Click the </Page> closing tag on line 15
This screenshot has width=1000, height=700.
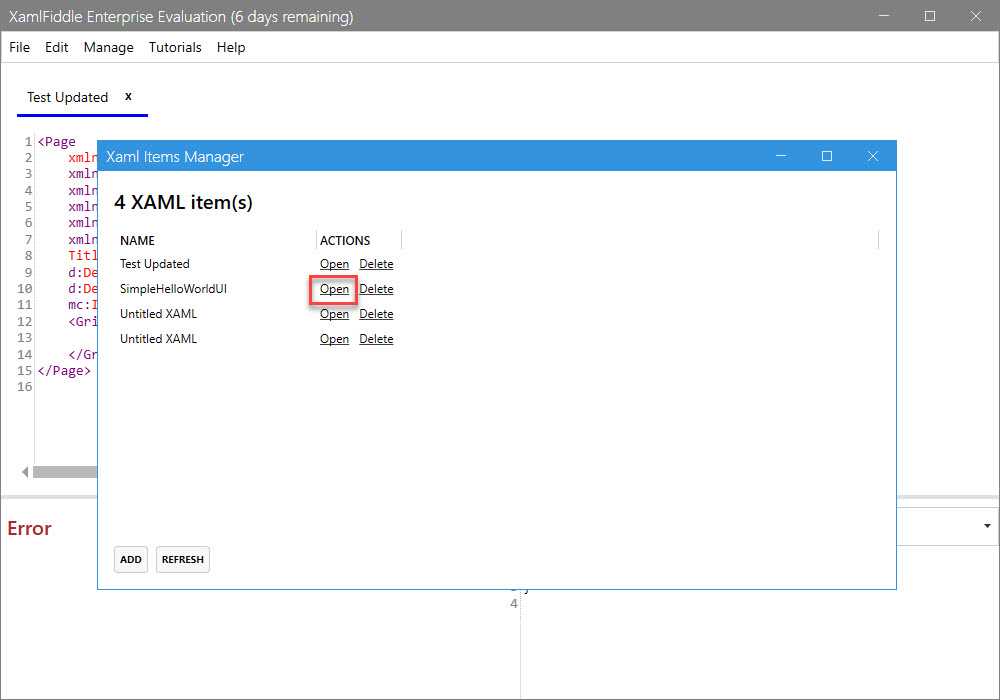coord(64,370)
